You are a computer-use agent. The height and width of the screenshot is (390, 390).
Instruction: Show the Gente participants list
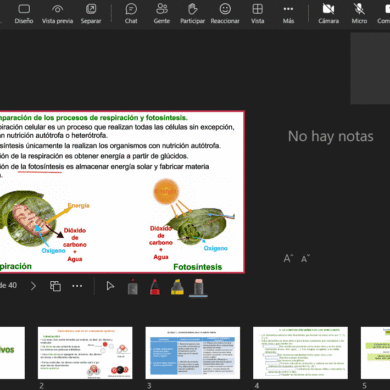coord(162,14)
